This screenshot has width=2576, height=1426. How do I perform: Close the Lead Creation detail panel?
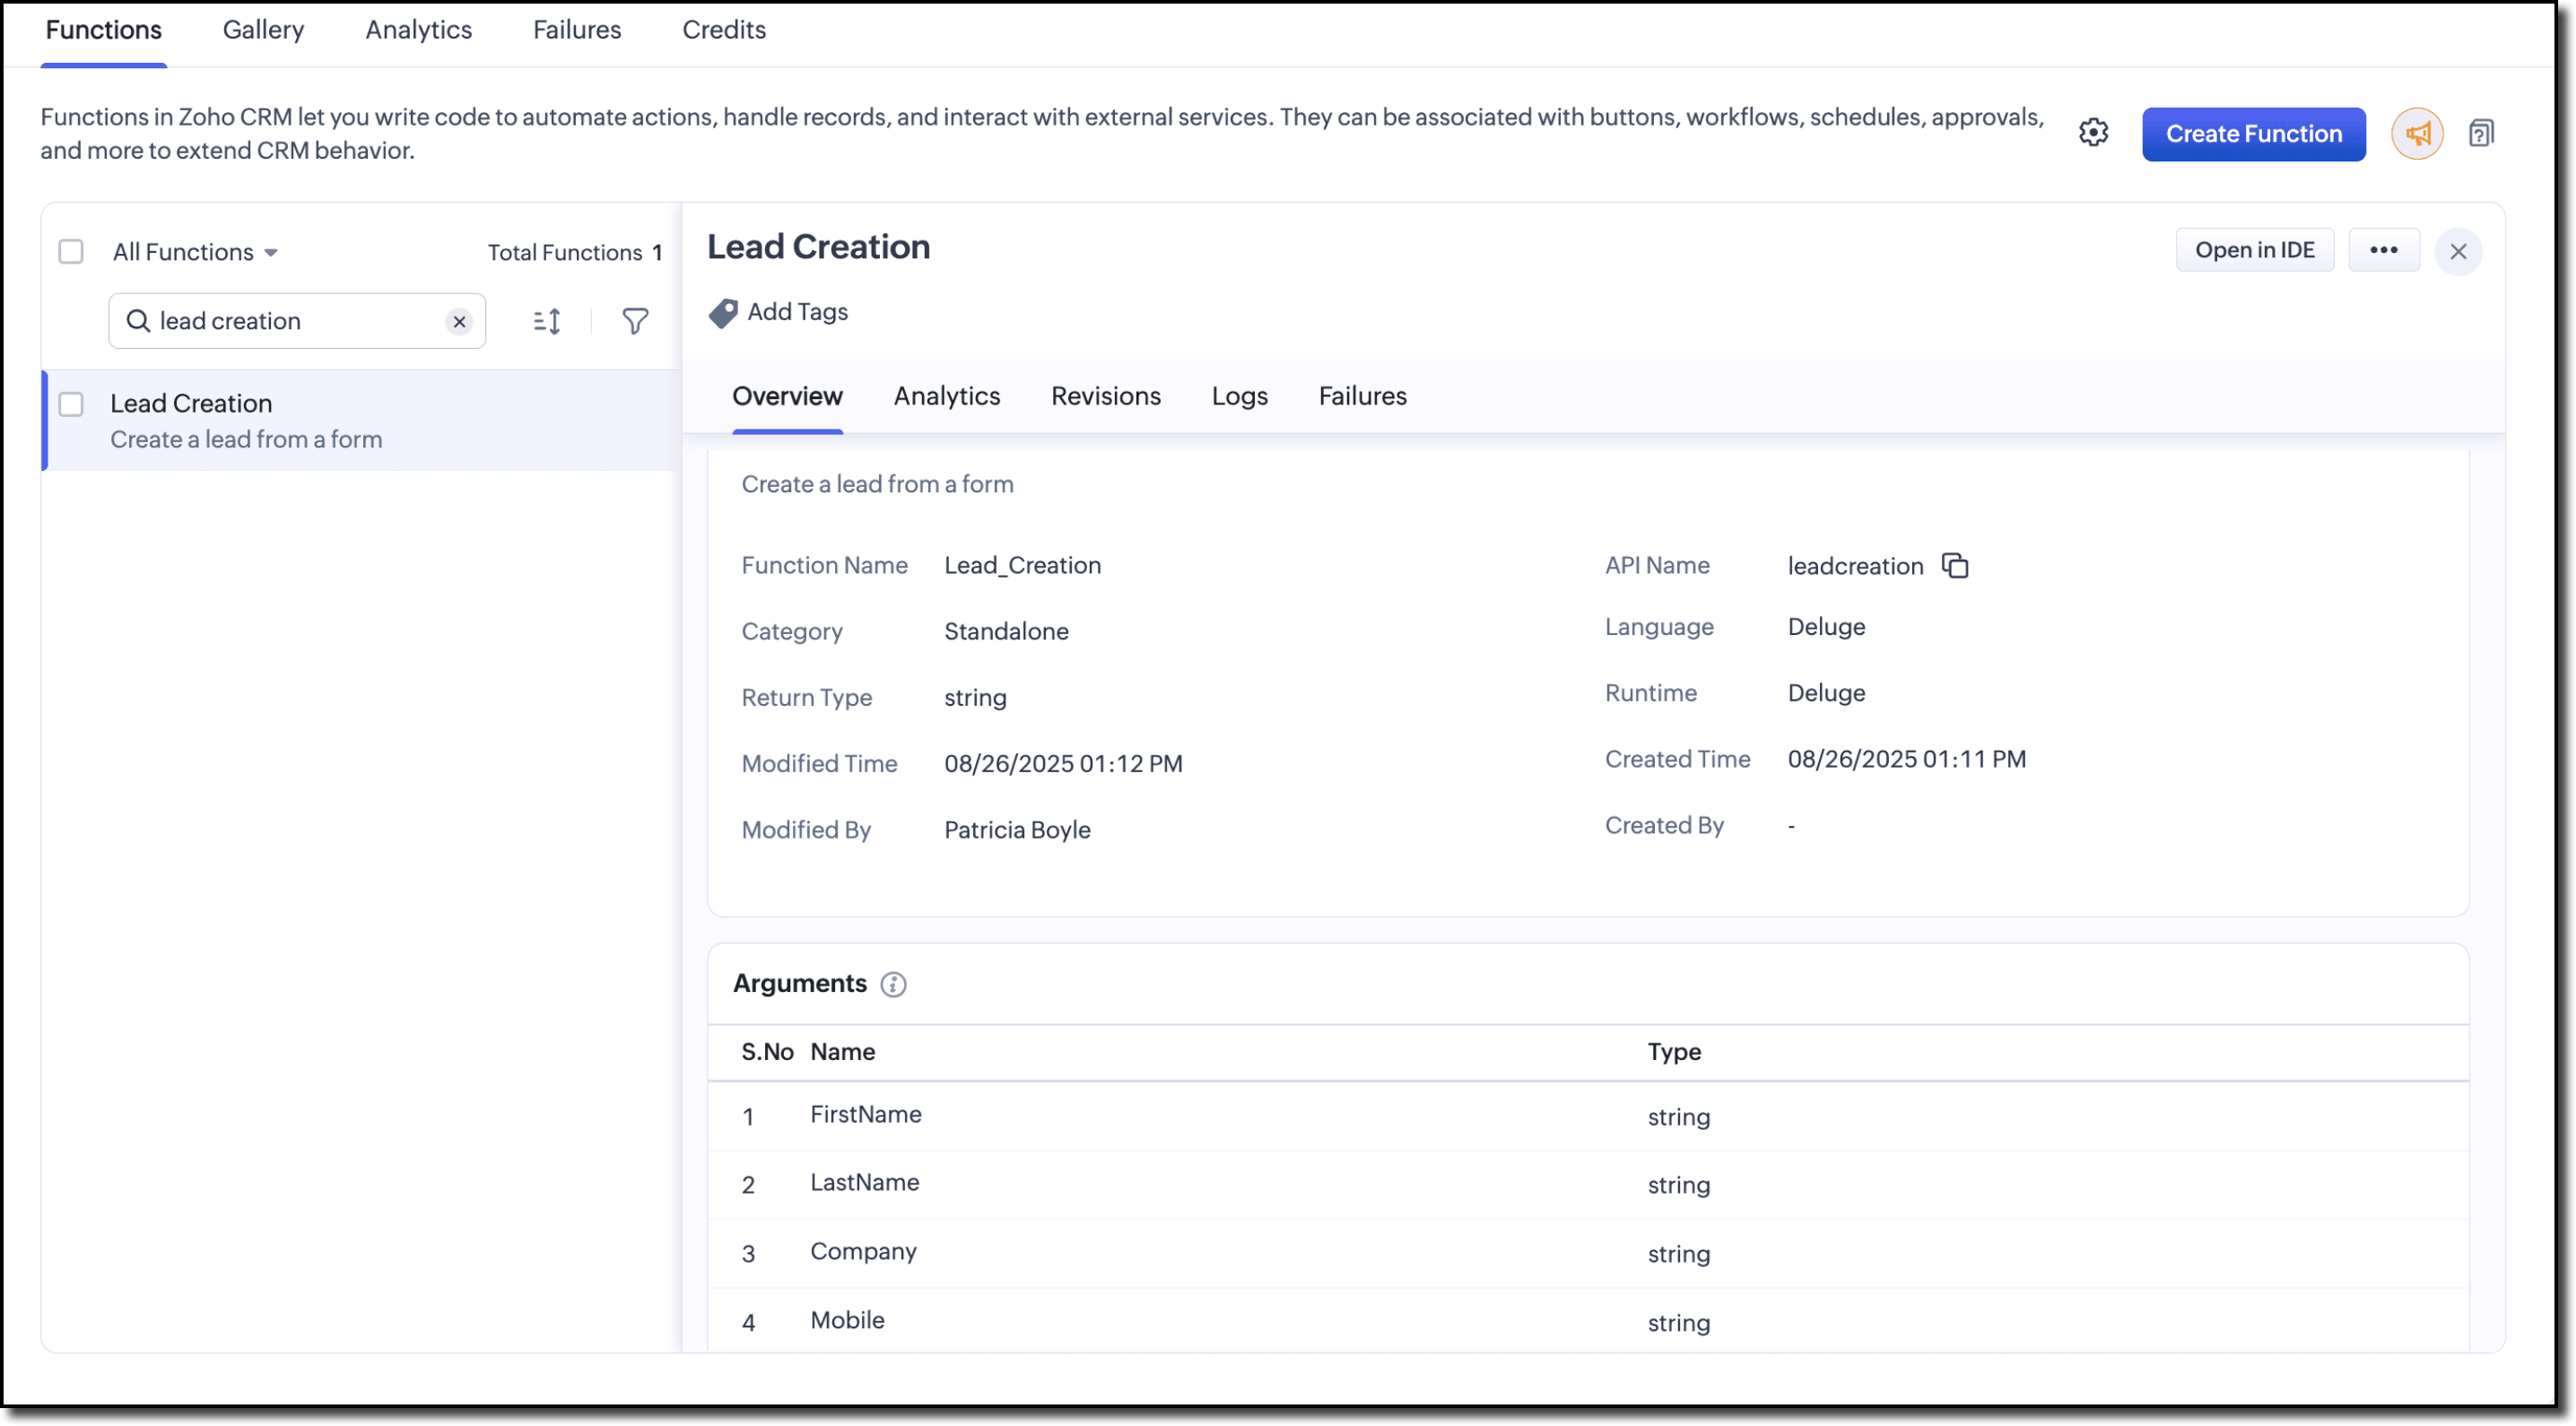point(2458,252)
